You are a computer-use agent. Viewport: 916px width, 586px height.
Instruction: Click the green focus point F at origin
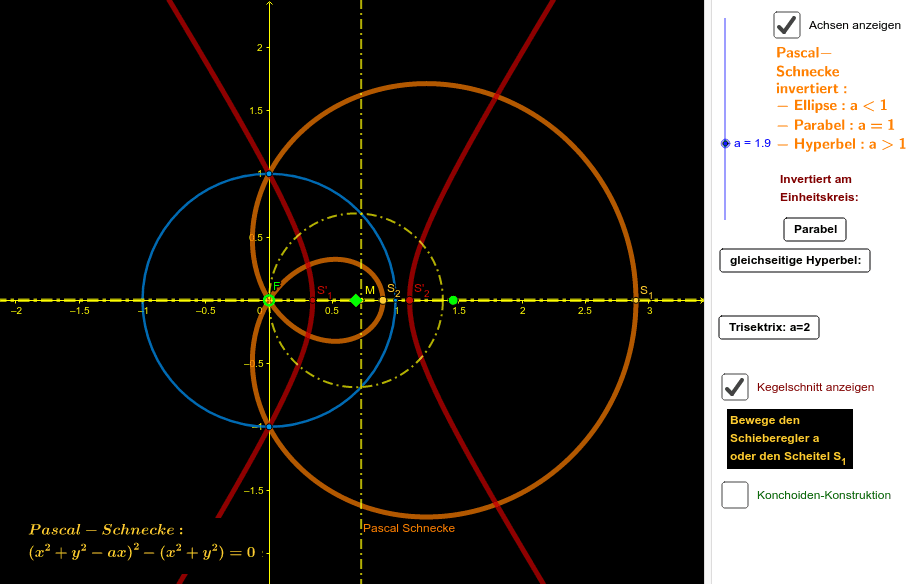(269, 300)
